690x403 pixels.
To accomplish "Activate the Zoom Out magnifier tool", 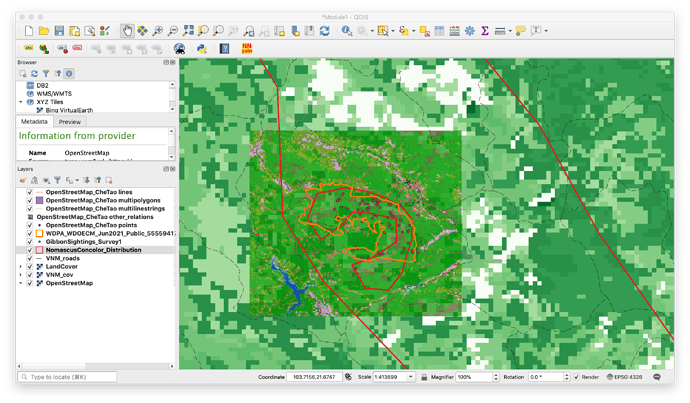I will click(x=172, y=31).
